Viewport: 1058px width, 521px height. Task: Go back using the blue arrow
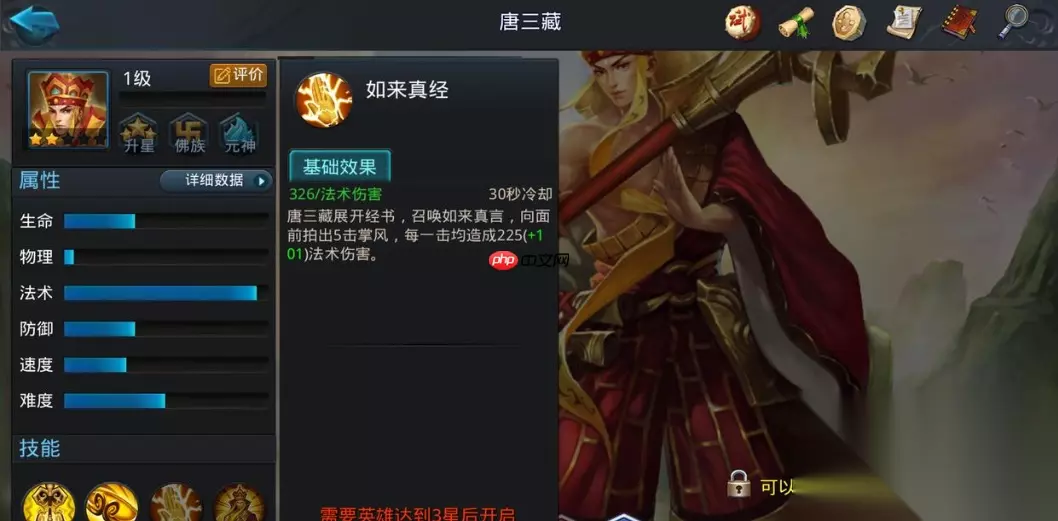34,24
